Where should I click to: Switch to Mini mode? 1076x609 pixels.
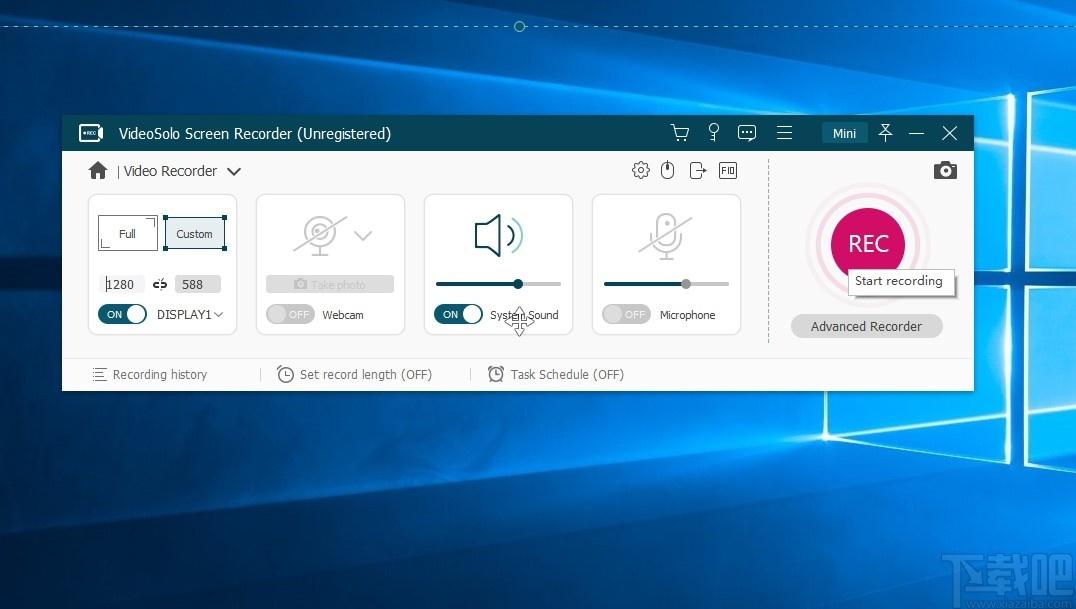(x=844, y=133)
